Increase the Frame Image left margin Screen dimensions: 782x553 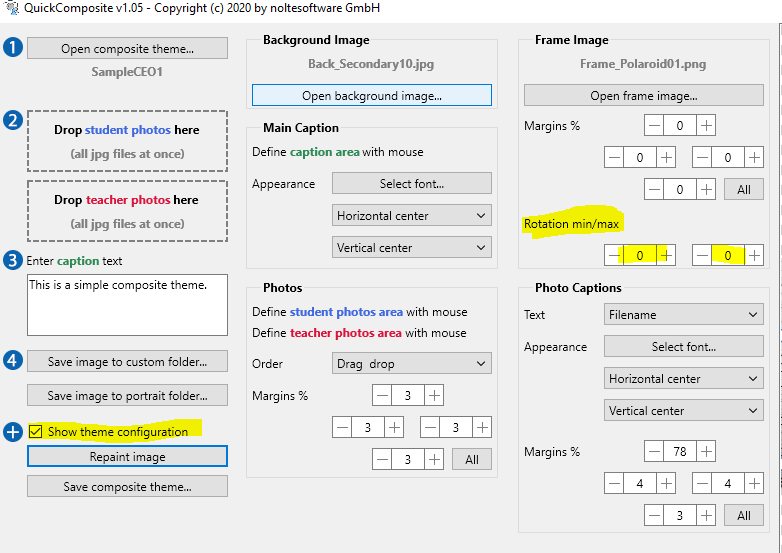point(666,158)
